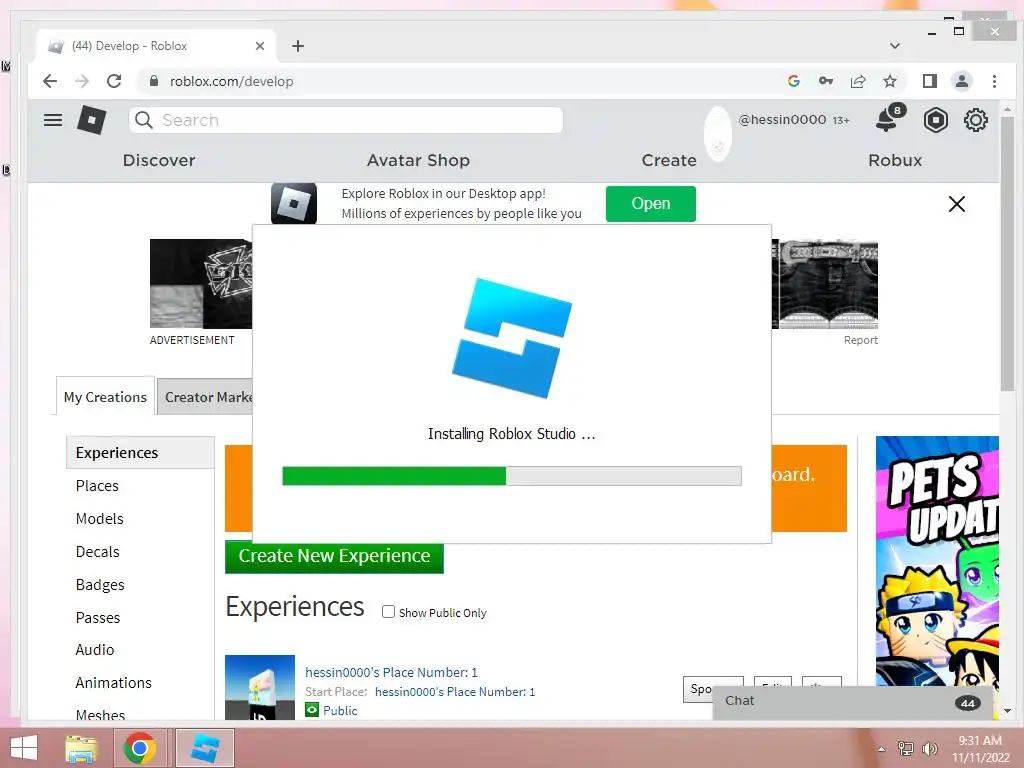Click the Public status link
Image resolution: width=1024 pixels, height=768 pixels.
point(340,711)
